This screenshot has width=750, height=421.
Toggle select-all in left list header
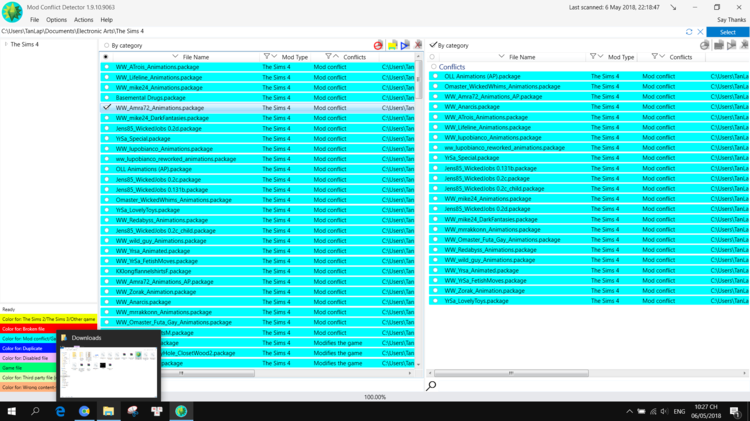point(106,57)
